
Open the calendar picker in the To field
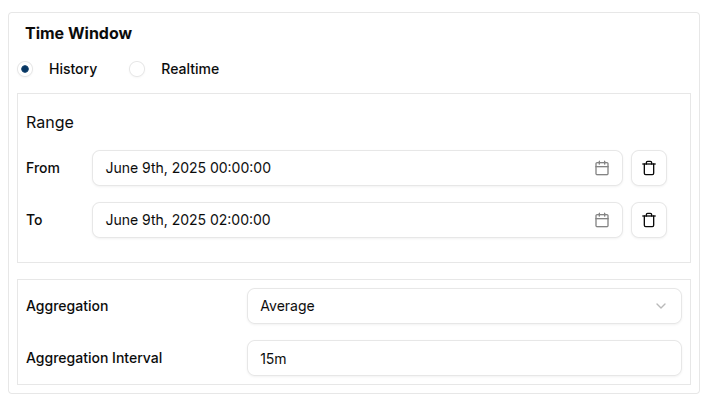tap(602, 220)
